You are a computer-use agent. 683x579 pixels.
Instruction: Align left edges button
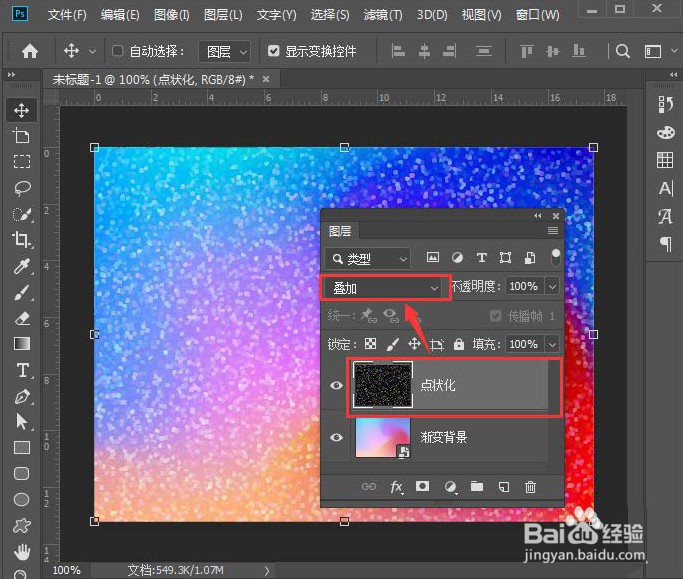pos(398,51)
